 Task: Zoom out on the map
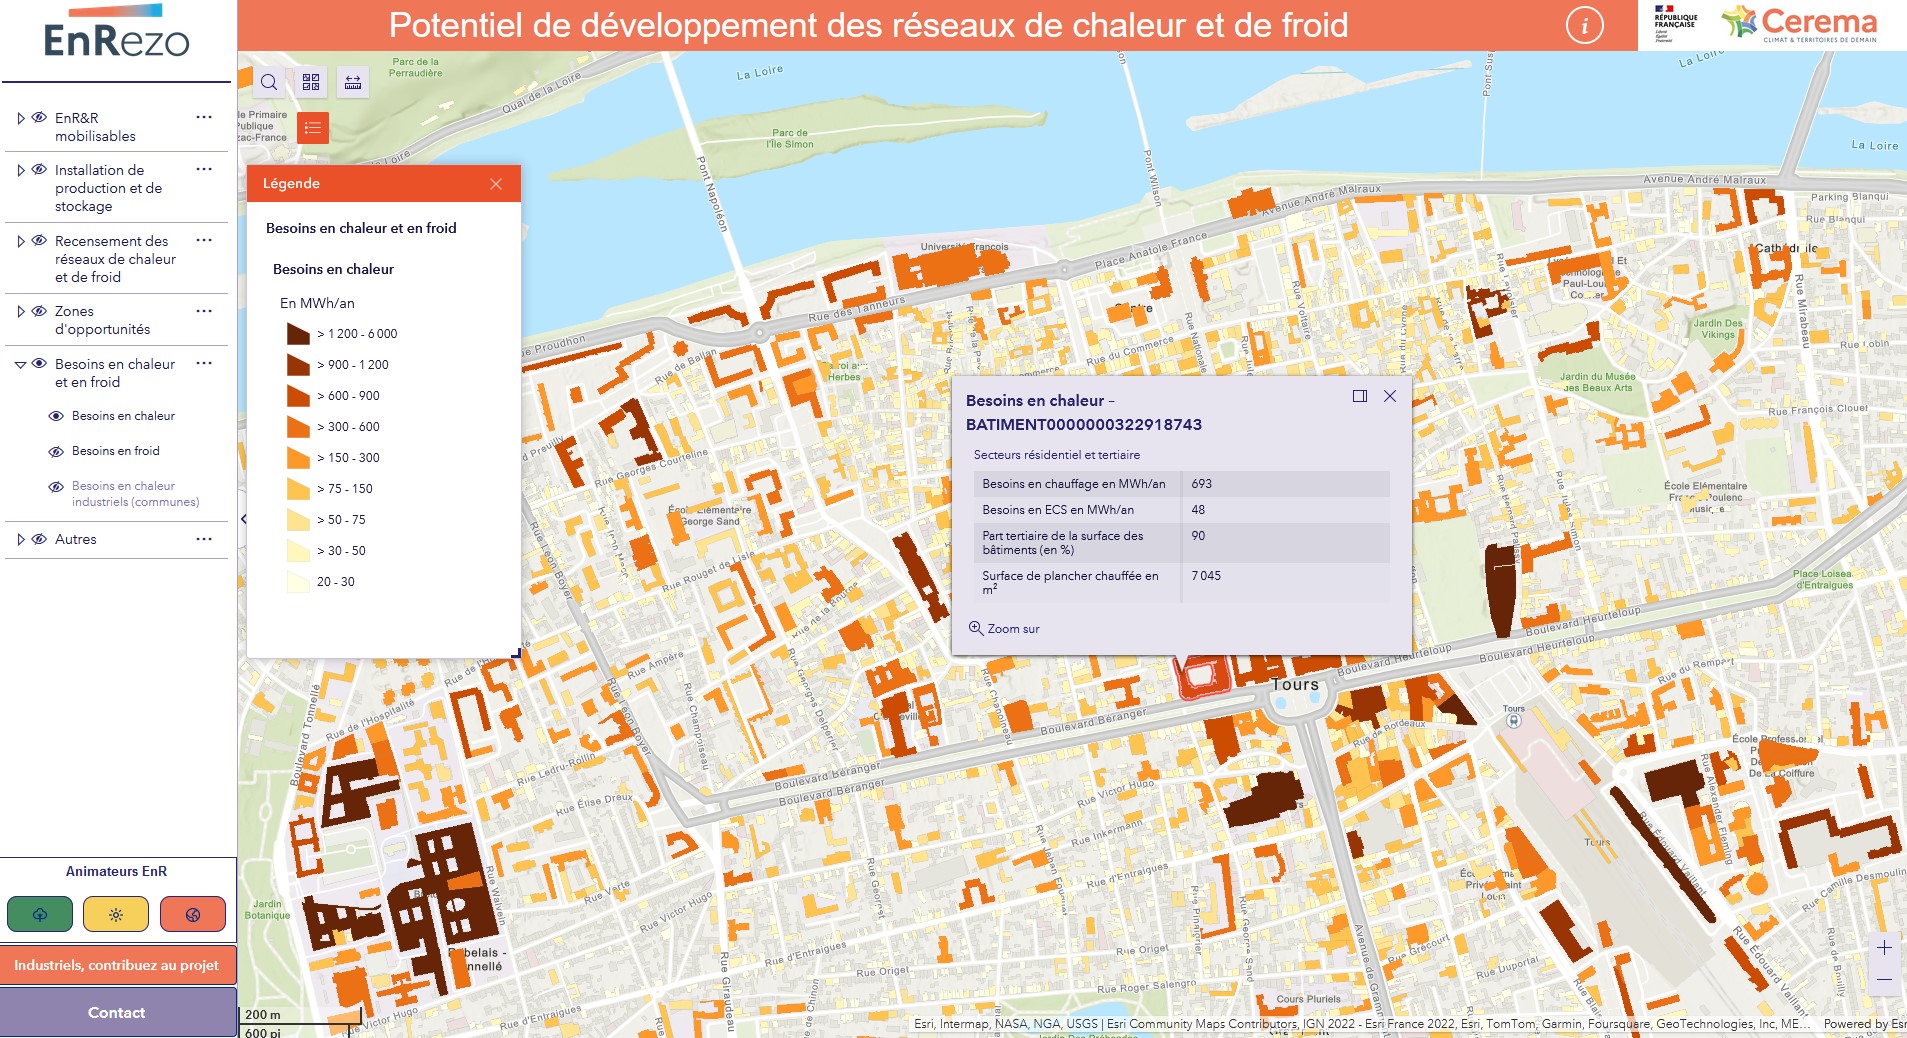[x=1884, y=979]
